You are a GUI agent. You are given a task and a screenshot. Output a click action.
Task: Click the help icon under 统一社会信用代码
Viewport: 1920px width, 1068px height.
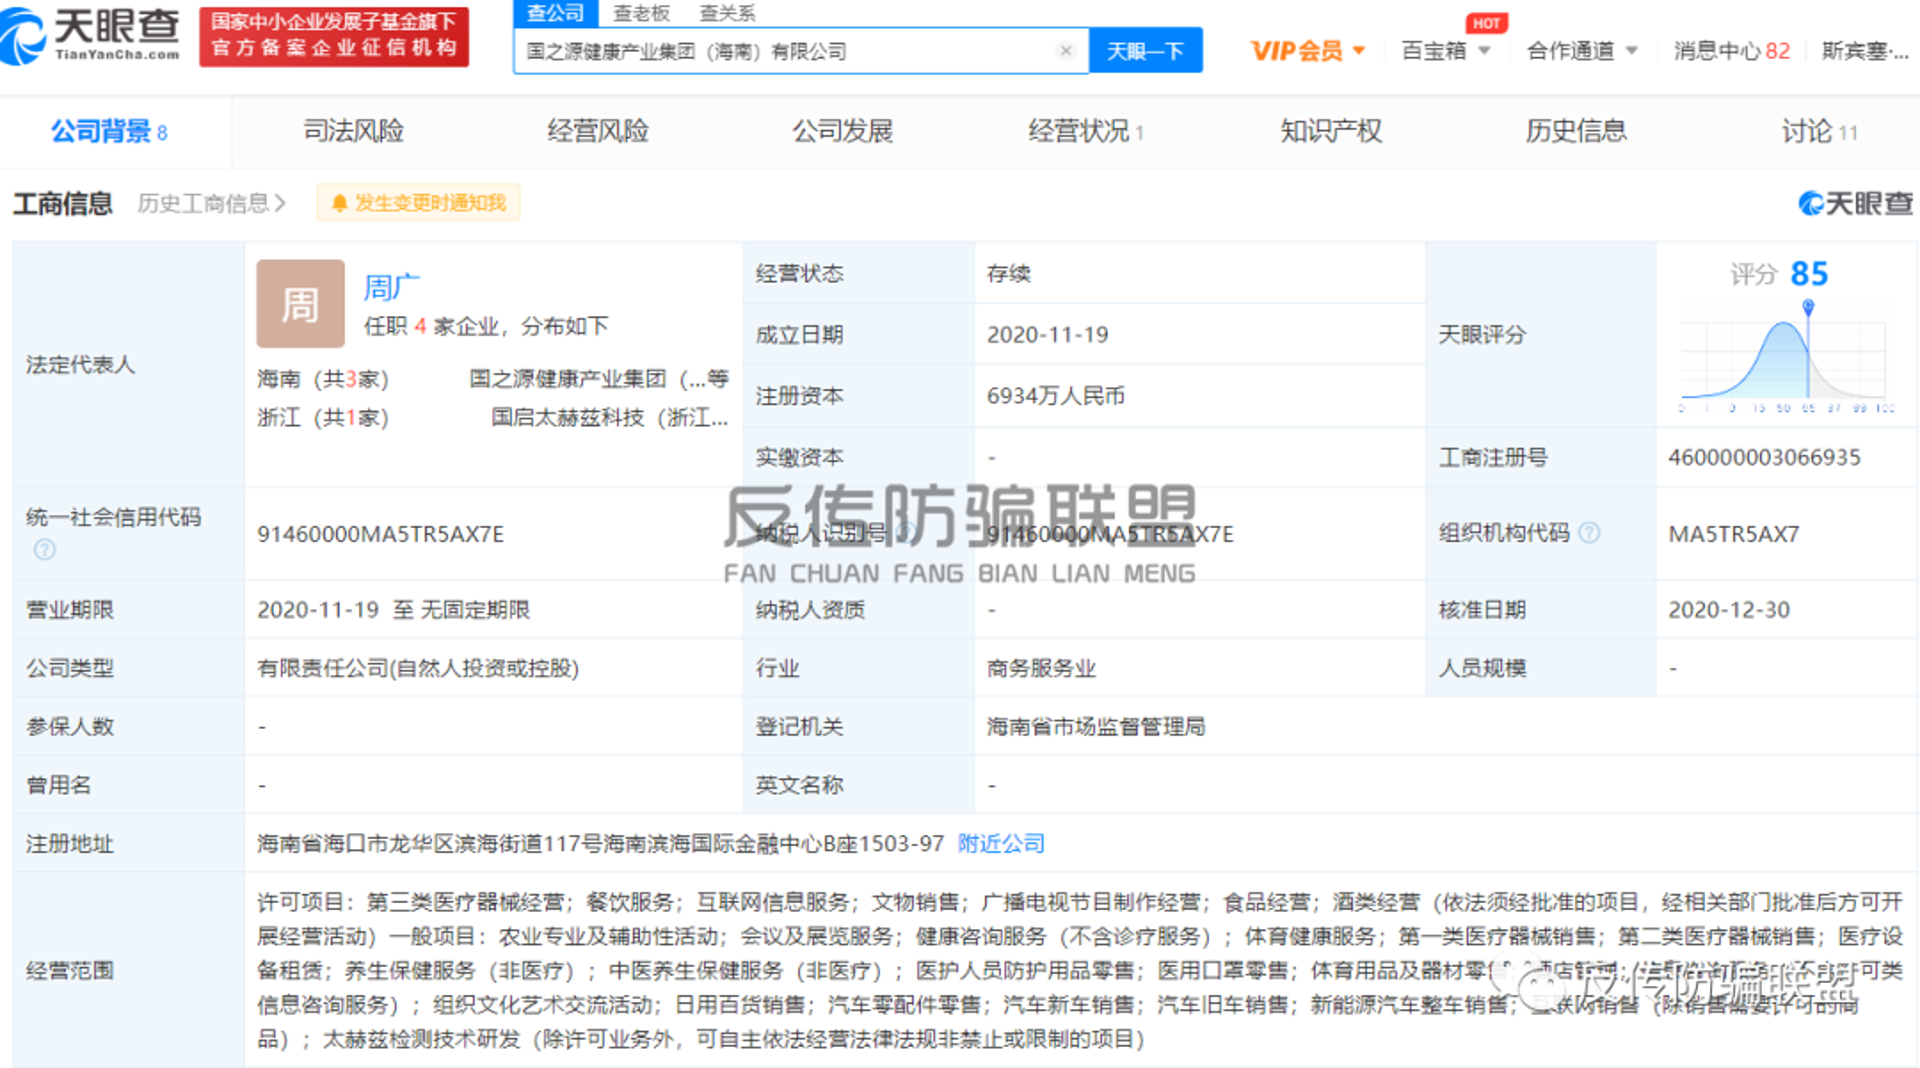tap(45, 549)
